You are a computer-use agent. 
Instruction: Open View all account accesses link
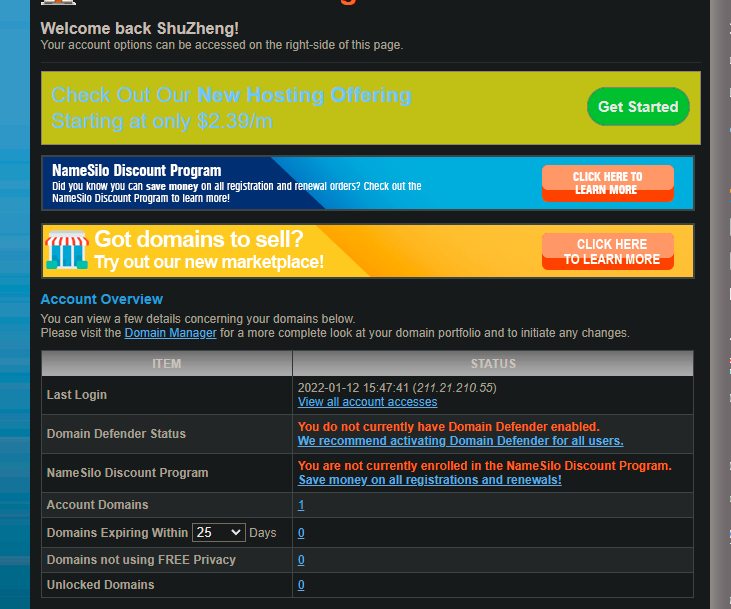point(367,402)
